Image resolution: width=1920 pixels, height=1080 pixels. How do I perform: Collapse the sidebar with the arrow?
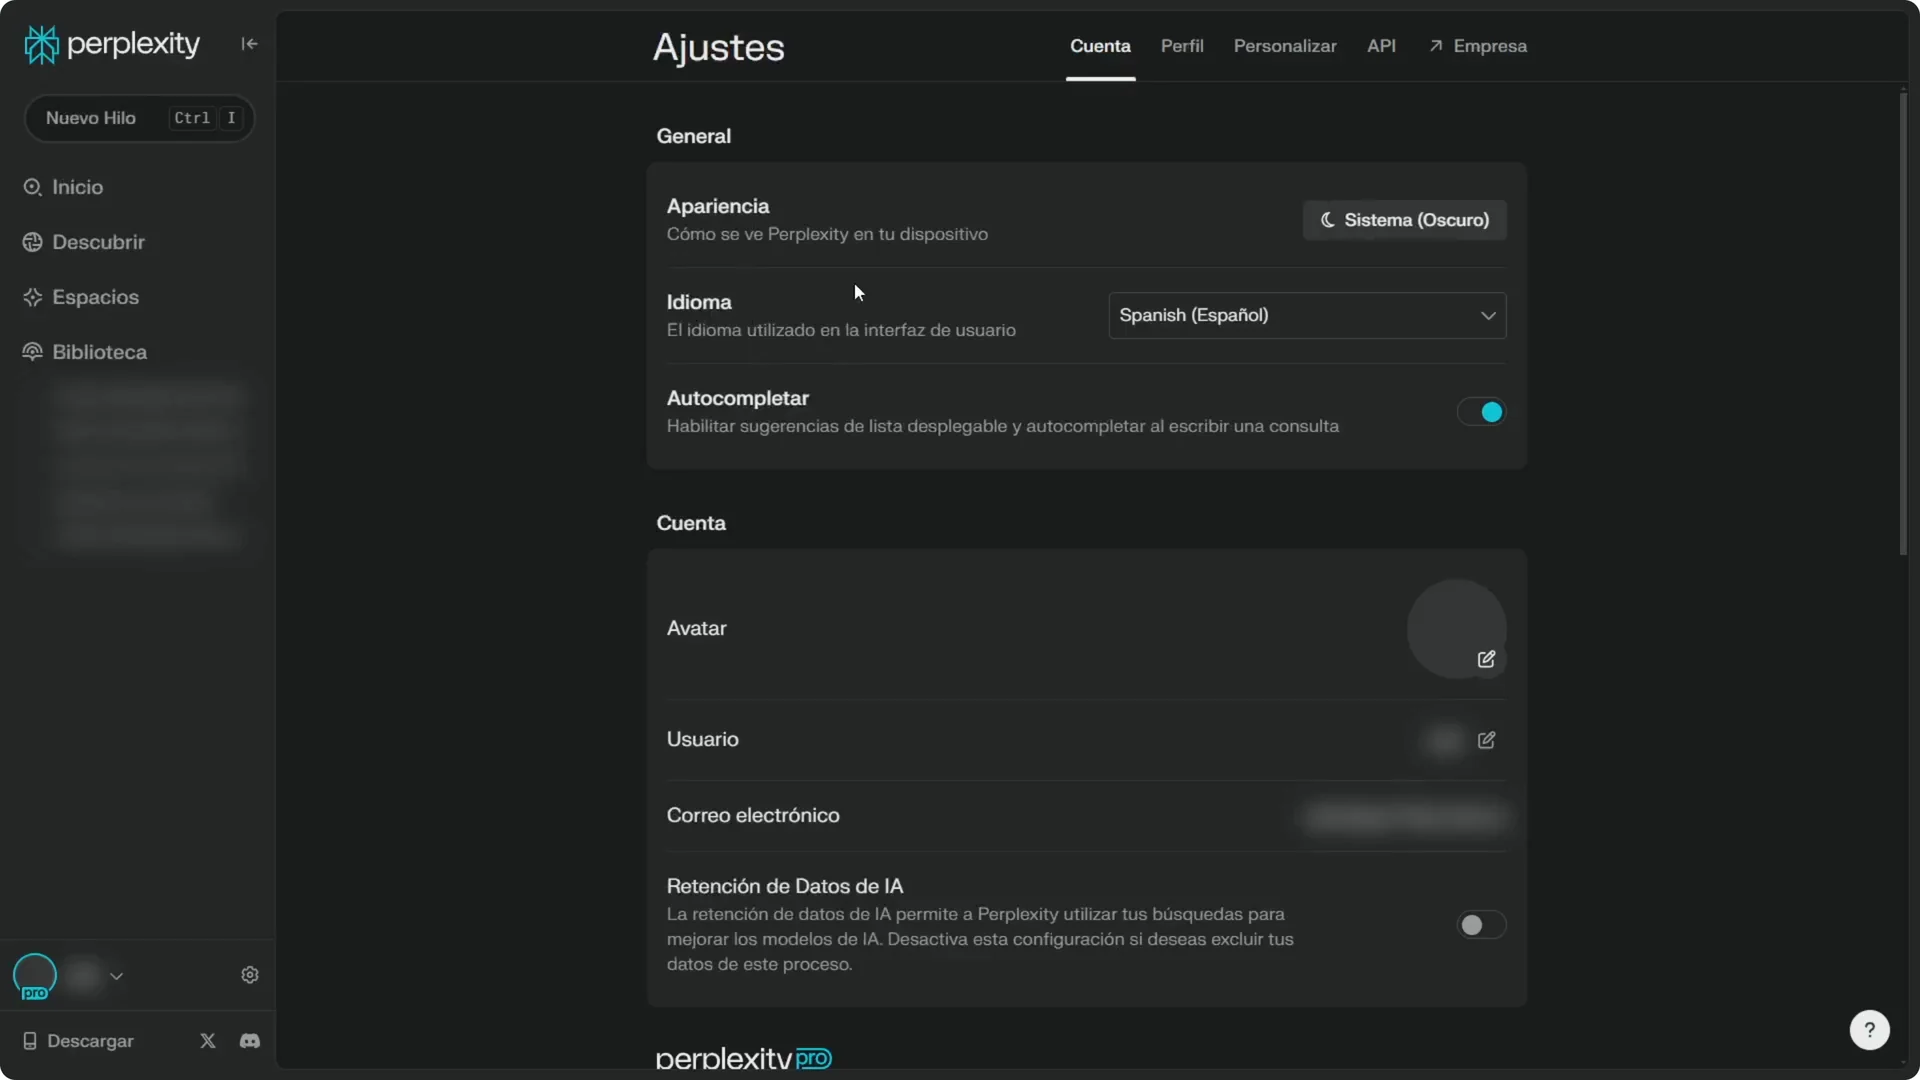(x=249, y=44)
